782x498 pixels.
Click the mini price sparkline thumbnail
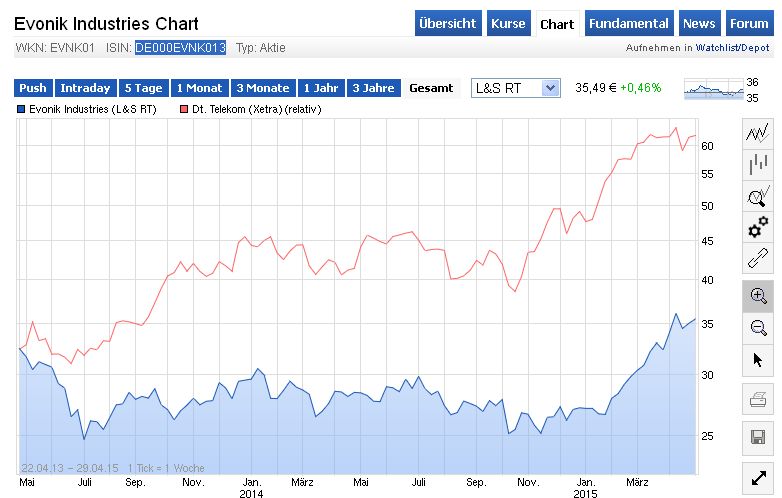(714, 90)
